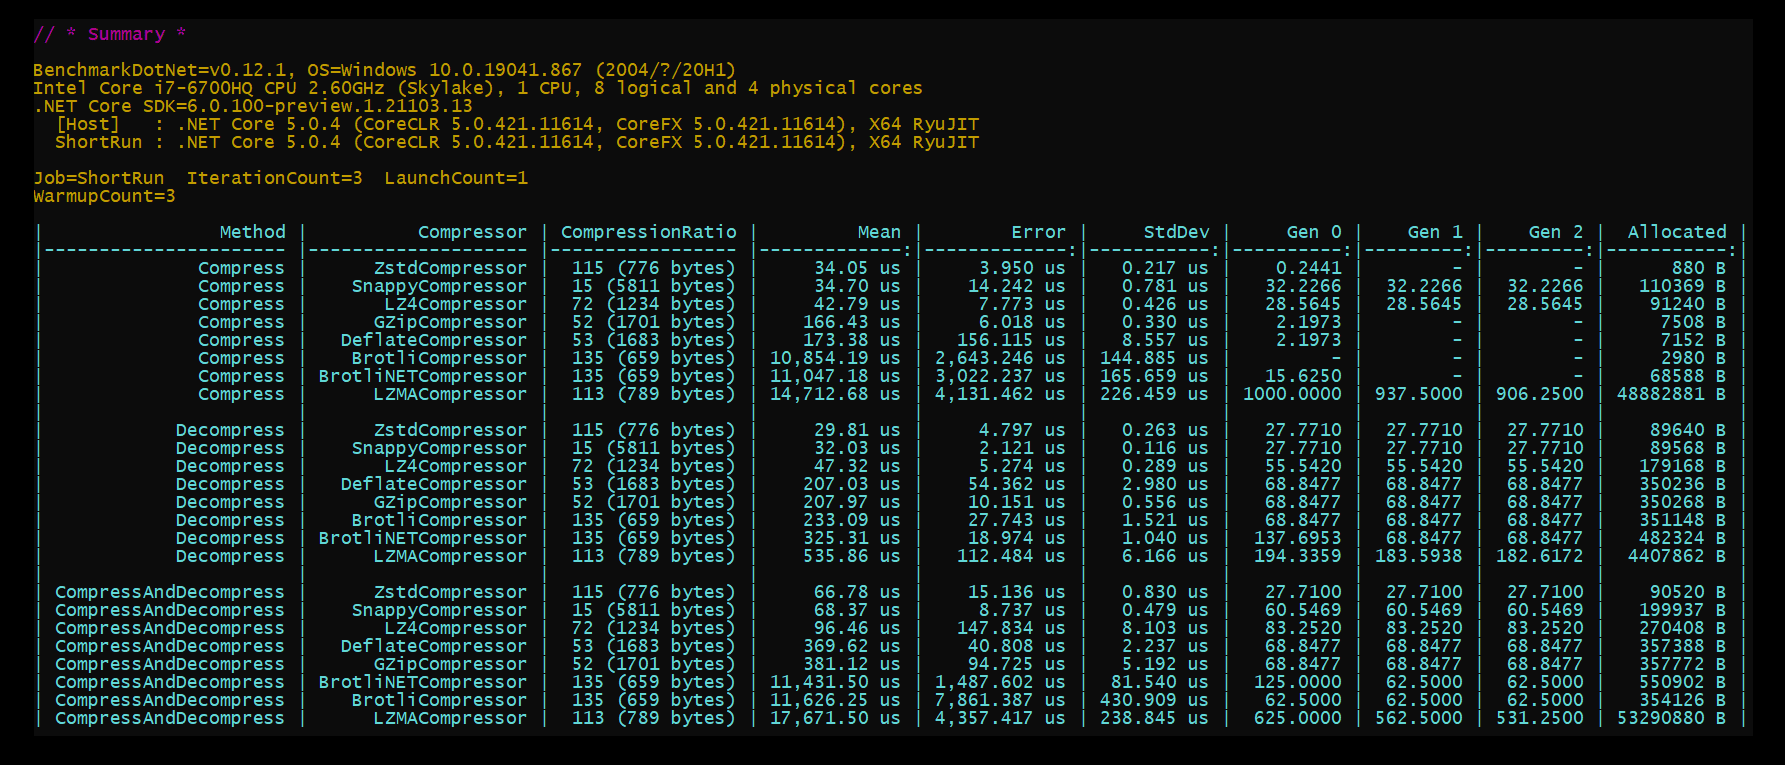This screenshot has width=1785, height=765.
Task: Click the '.NET Core SDK=6.0.100-preview.1.21103.13' line
Action: [x=253, y=106]
